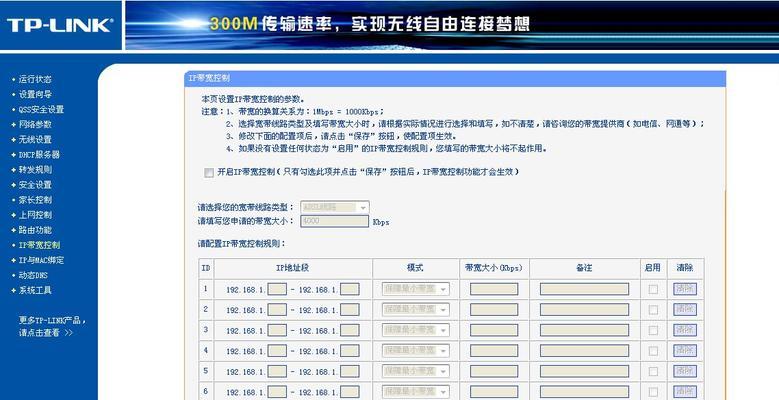Click row 6 备注 input field
This screenshot has height=400, width=779.
[x=584, y=392]
